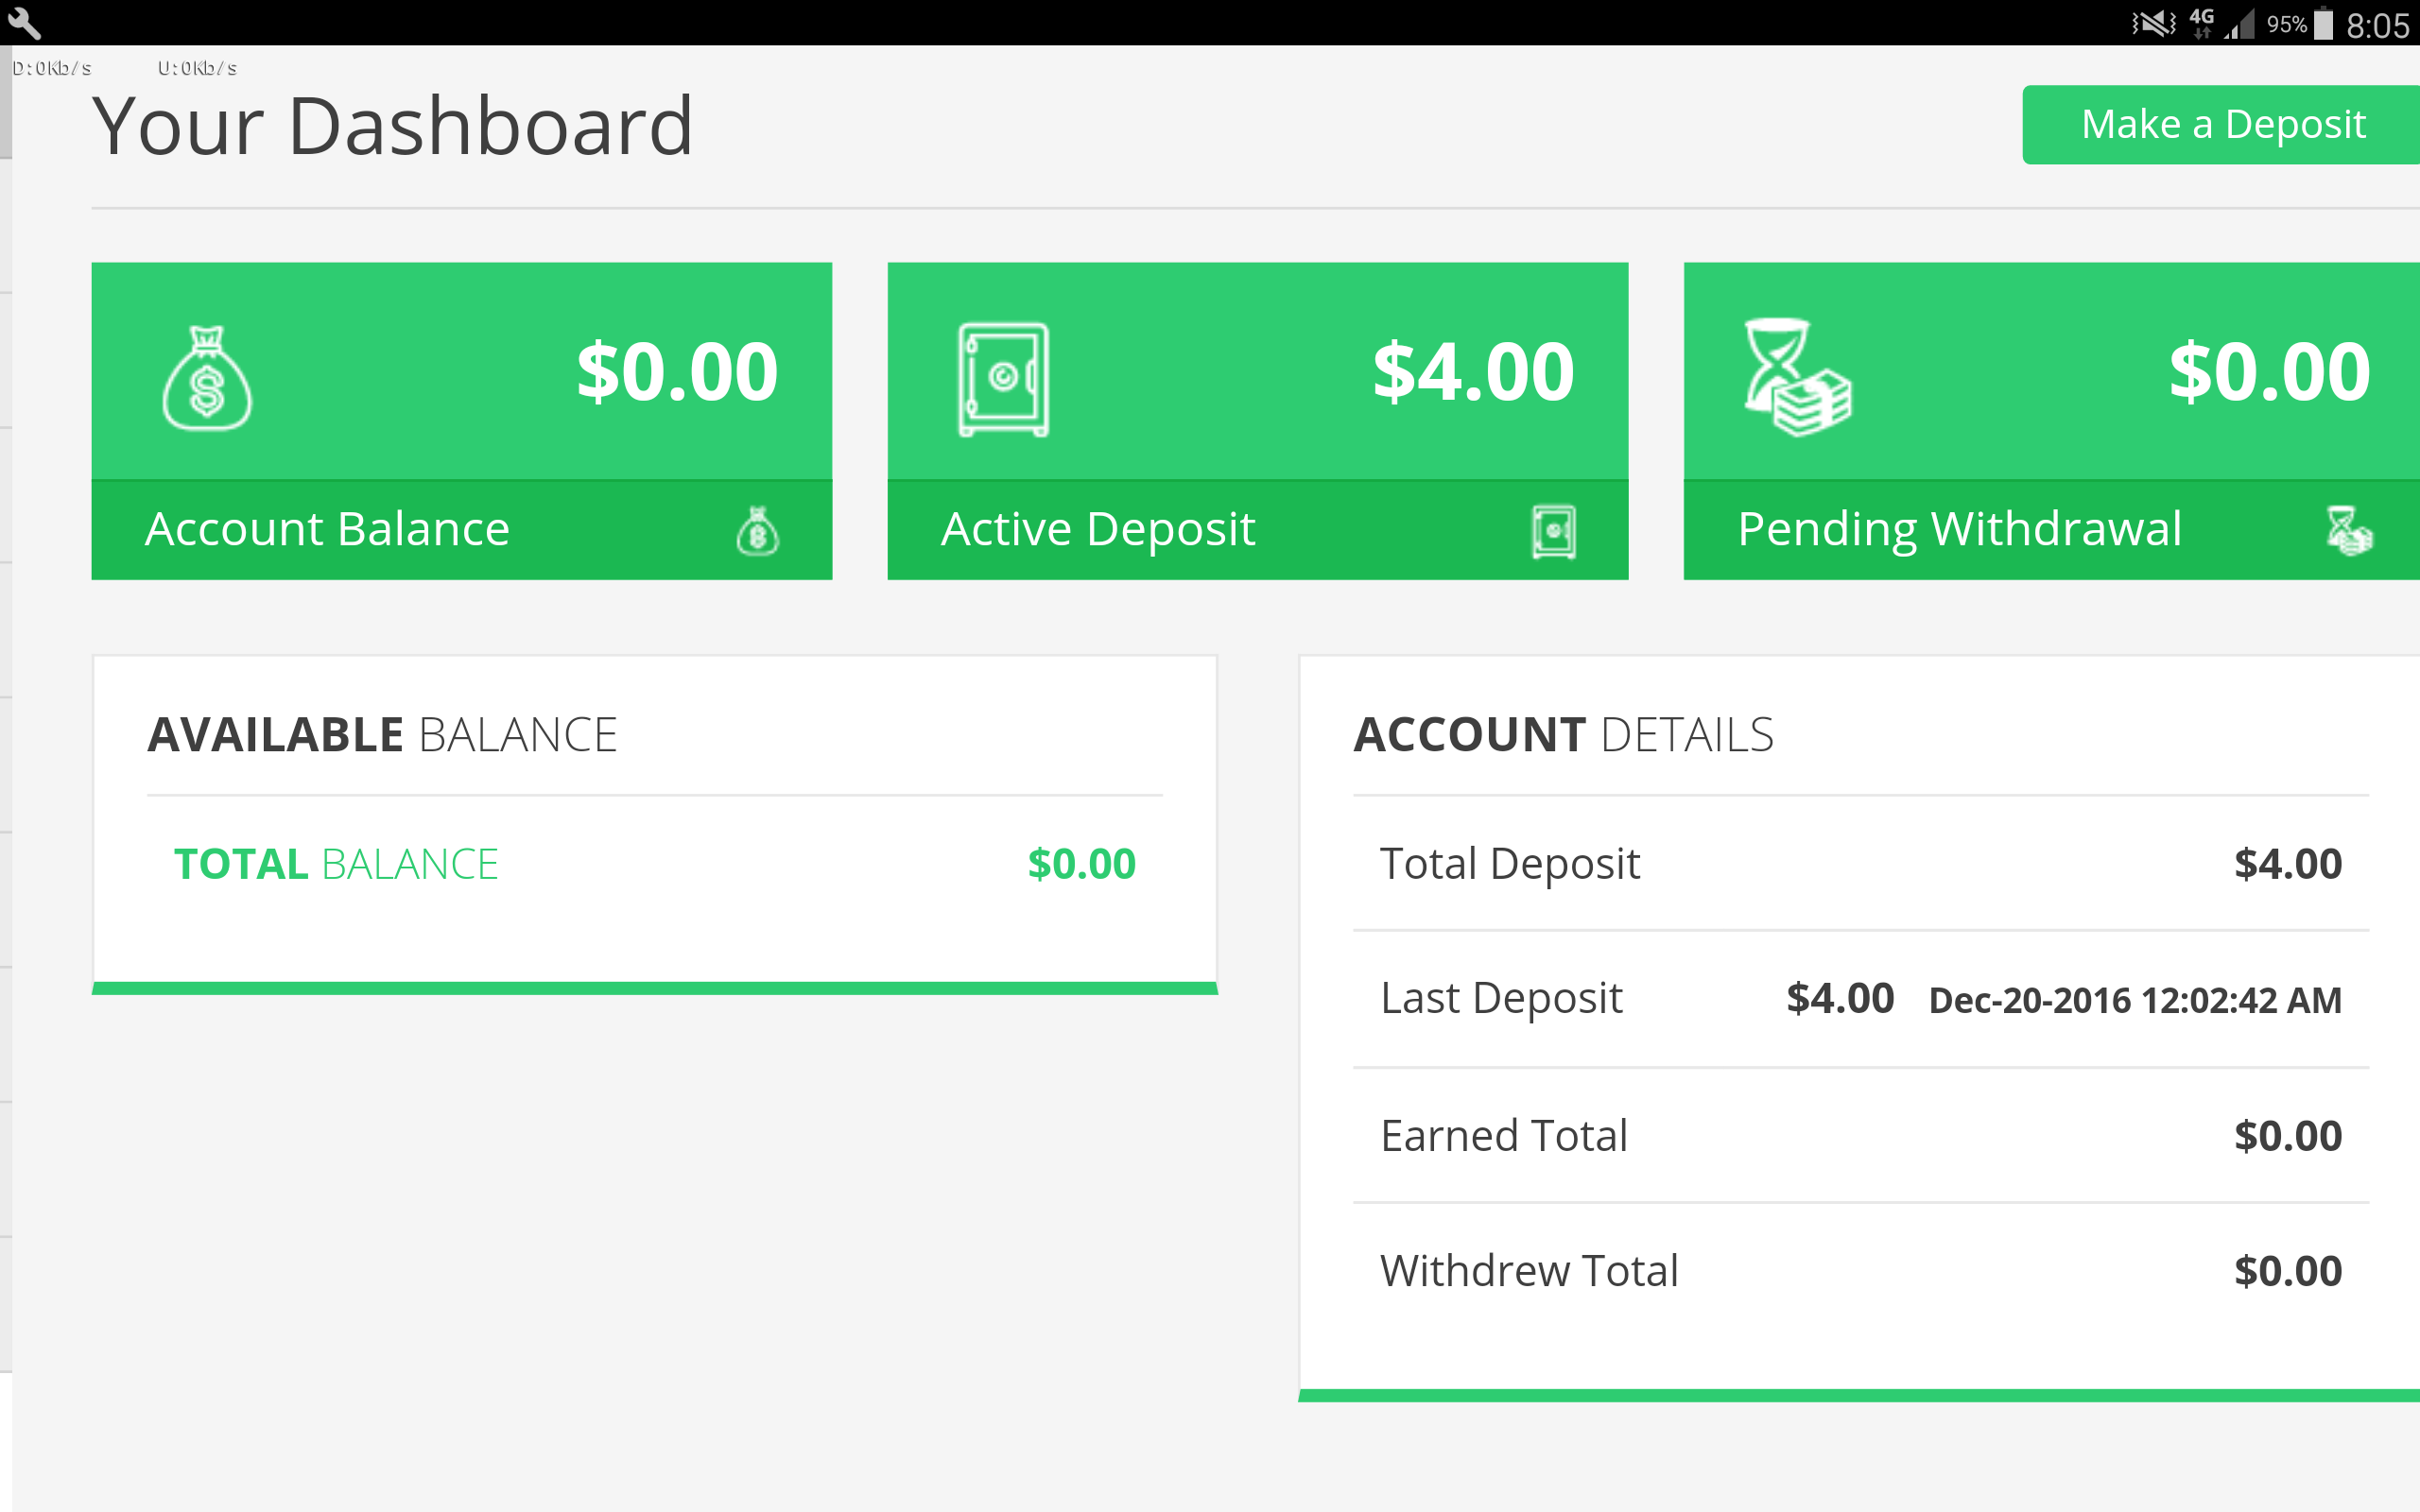
Task: Tap the muted vibrate icon in status bar
Action: pyautogui.click(x=2153, y=23)
